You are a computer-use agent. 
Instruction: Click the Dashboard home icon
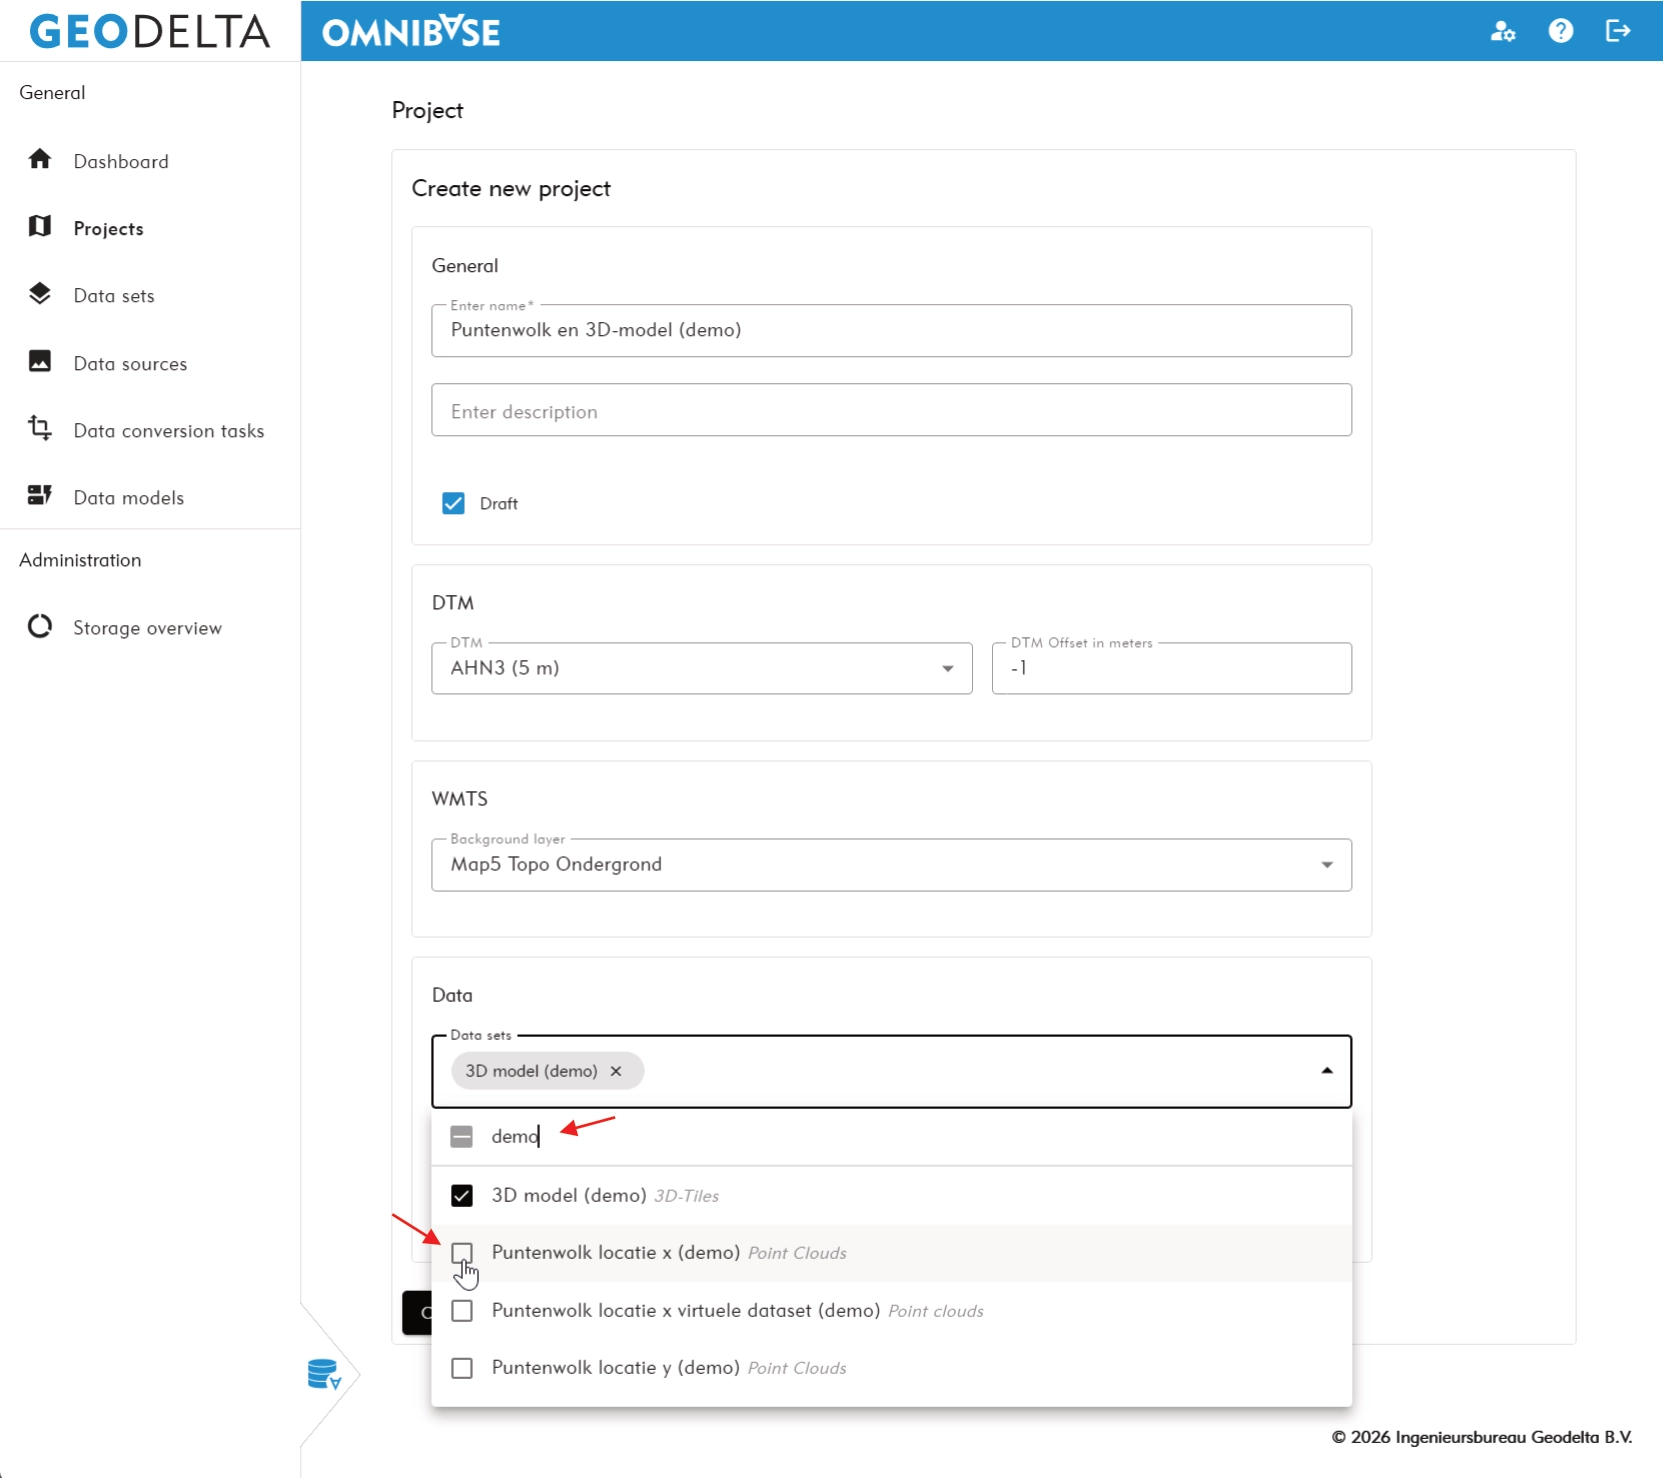tap(40, 160)
